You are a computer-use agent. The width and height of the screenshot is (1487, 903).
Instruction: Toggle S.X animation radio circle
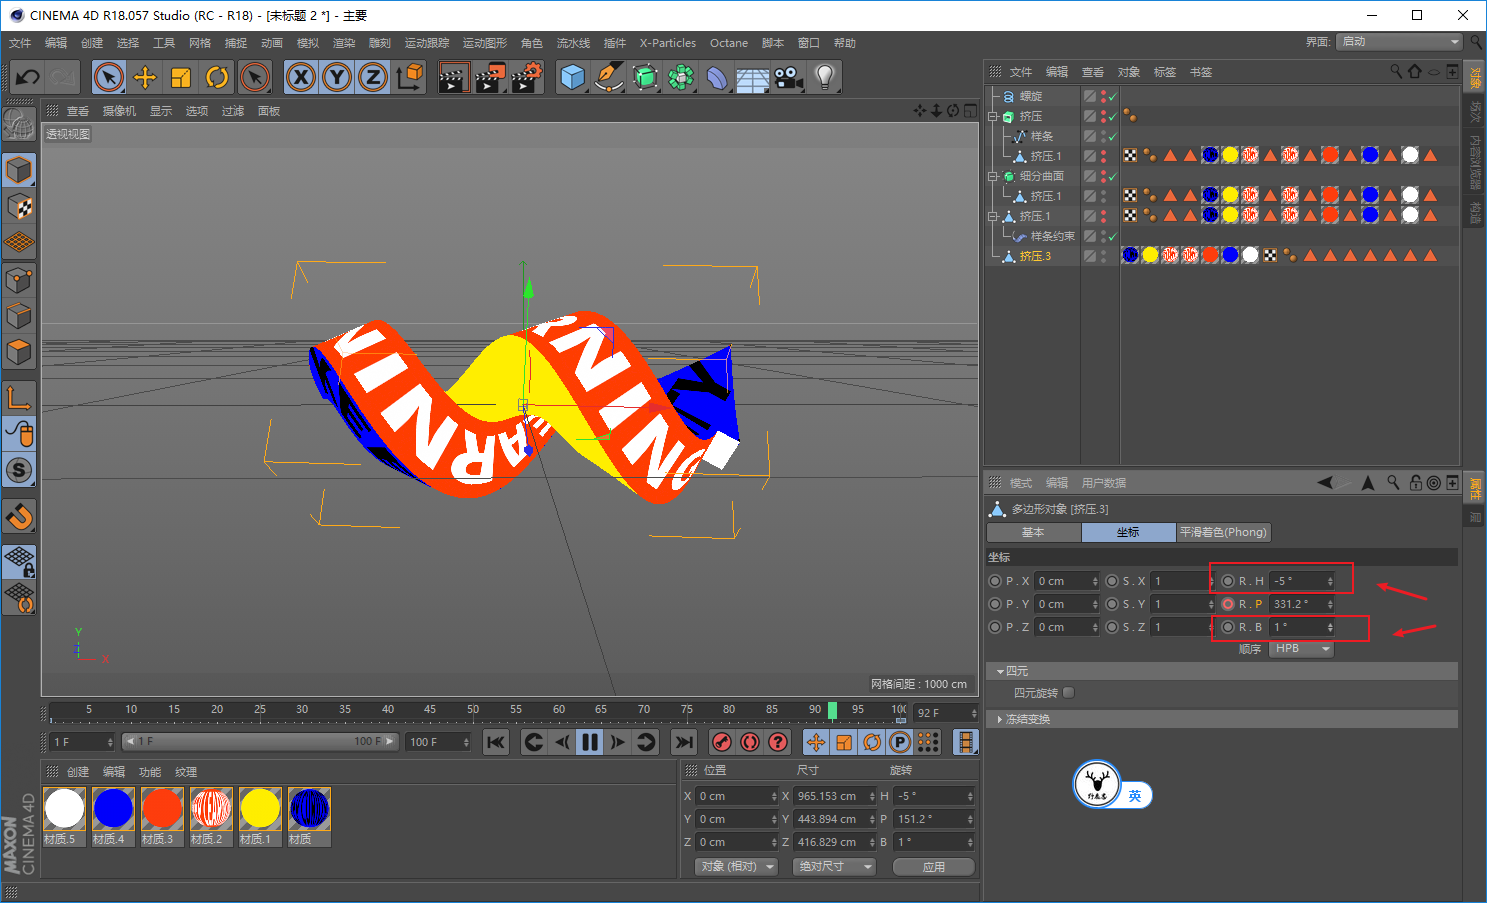(1112, 581)
